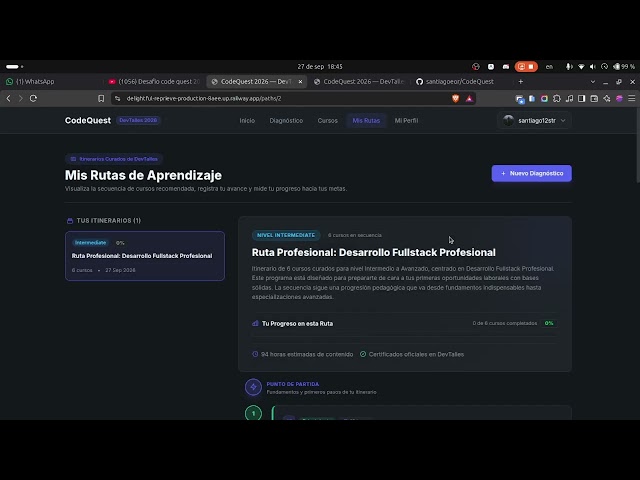Click the Tus Itinerarios calendar icon
Screen dimensions: 640x480
70,220
